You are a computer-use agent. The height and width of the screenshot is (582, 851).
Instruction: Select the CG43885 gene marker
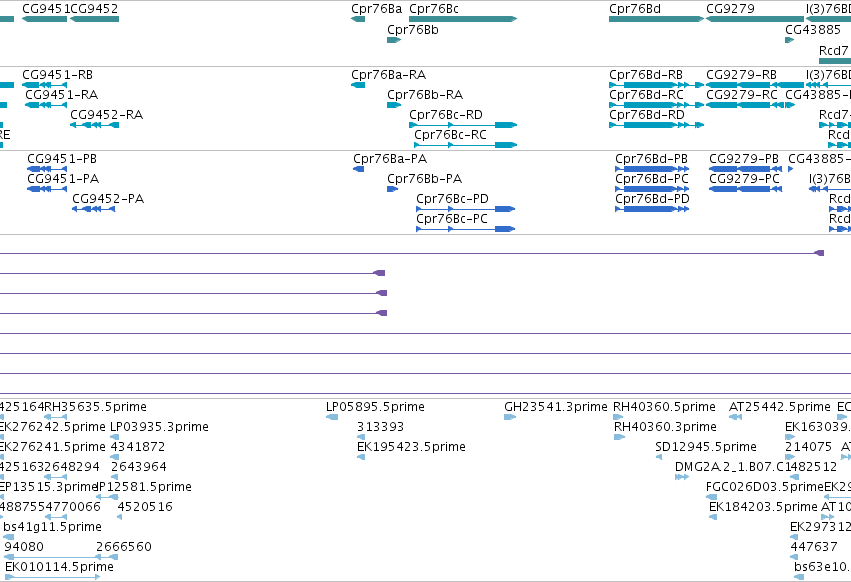click(x=790, y=40)
